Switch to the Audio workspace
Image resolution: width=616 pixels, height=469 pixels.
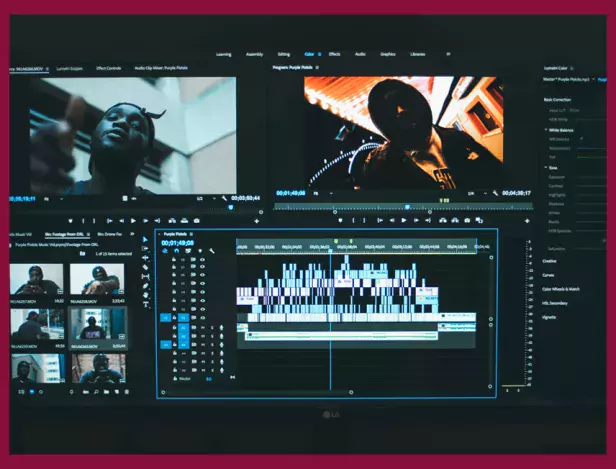(360, 54)
